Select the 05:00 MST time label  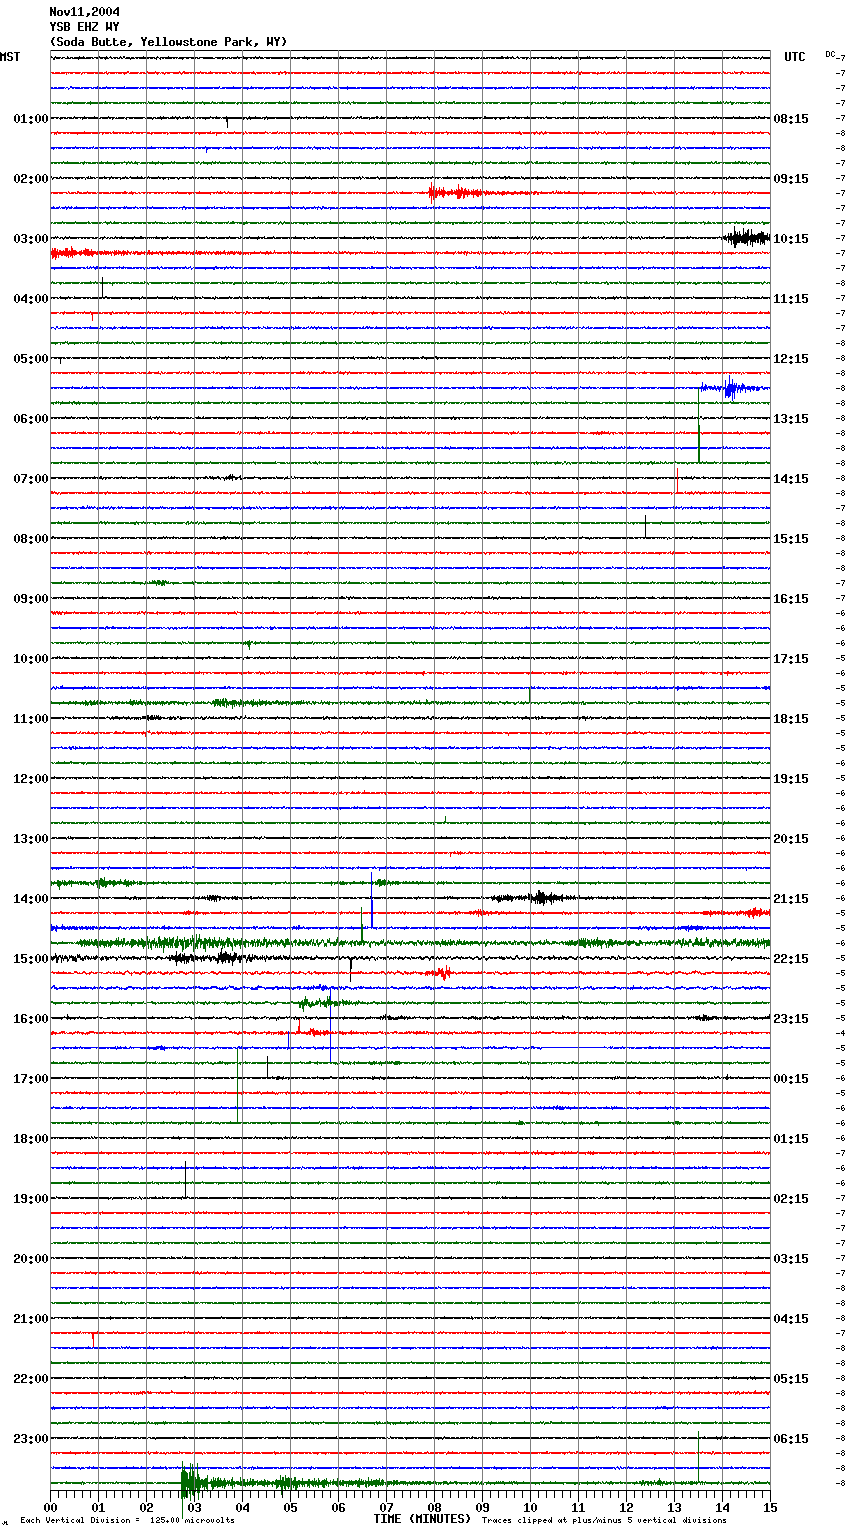tap(31, 359)
